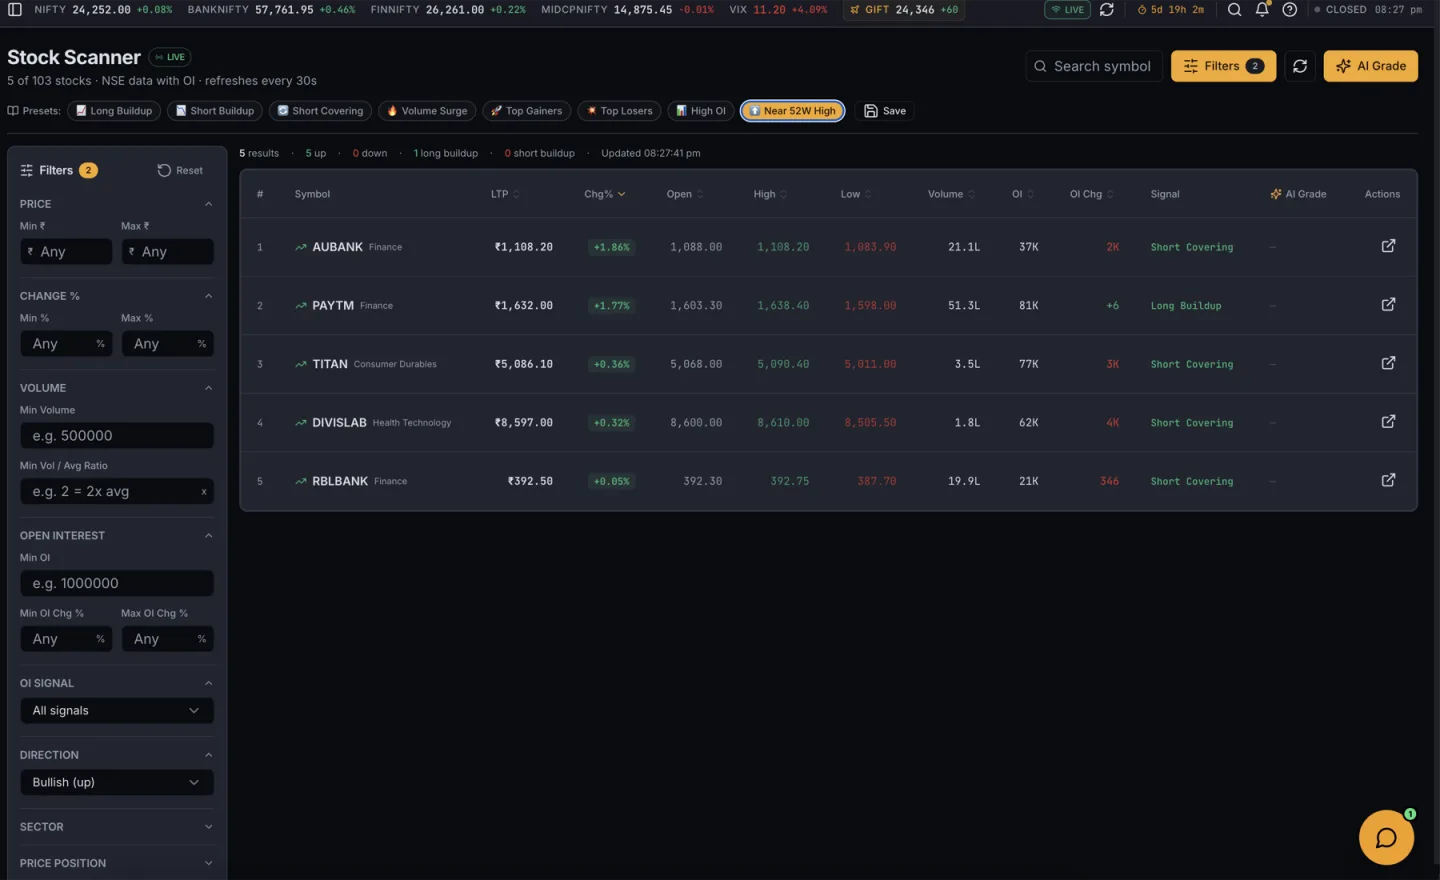Expand the SECTOR filter section
This screenshot has width=1440, height=880.
pos(116,827)
